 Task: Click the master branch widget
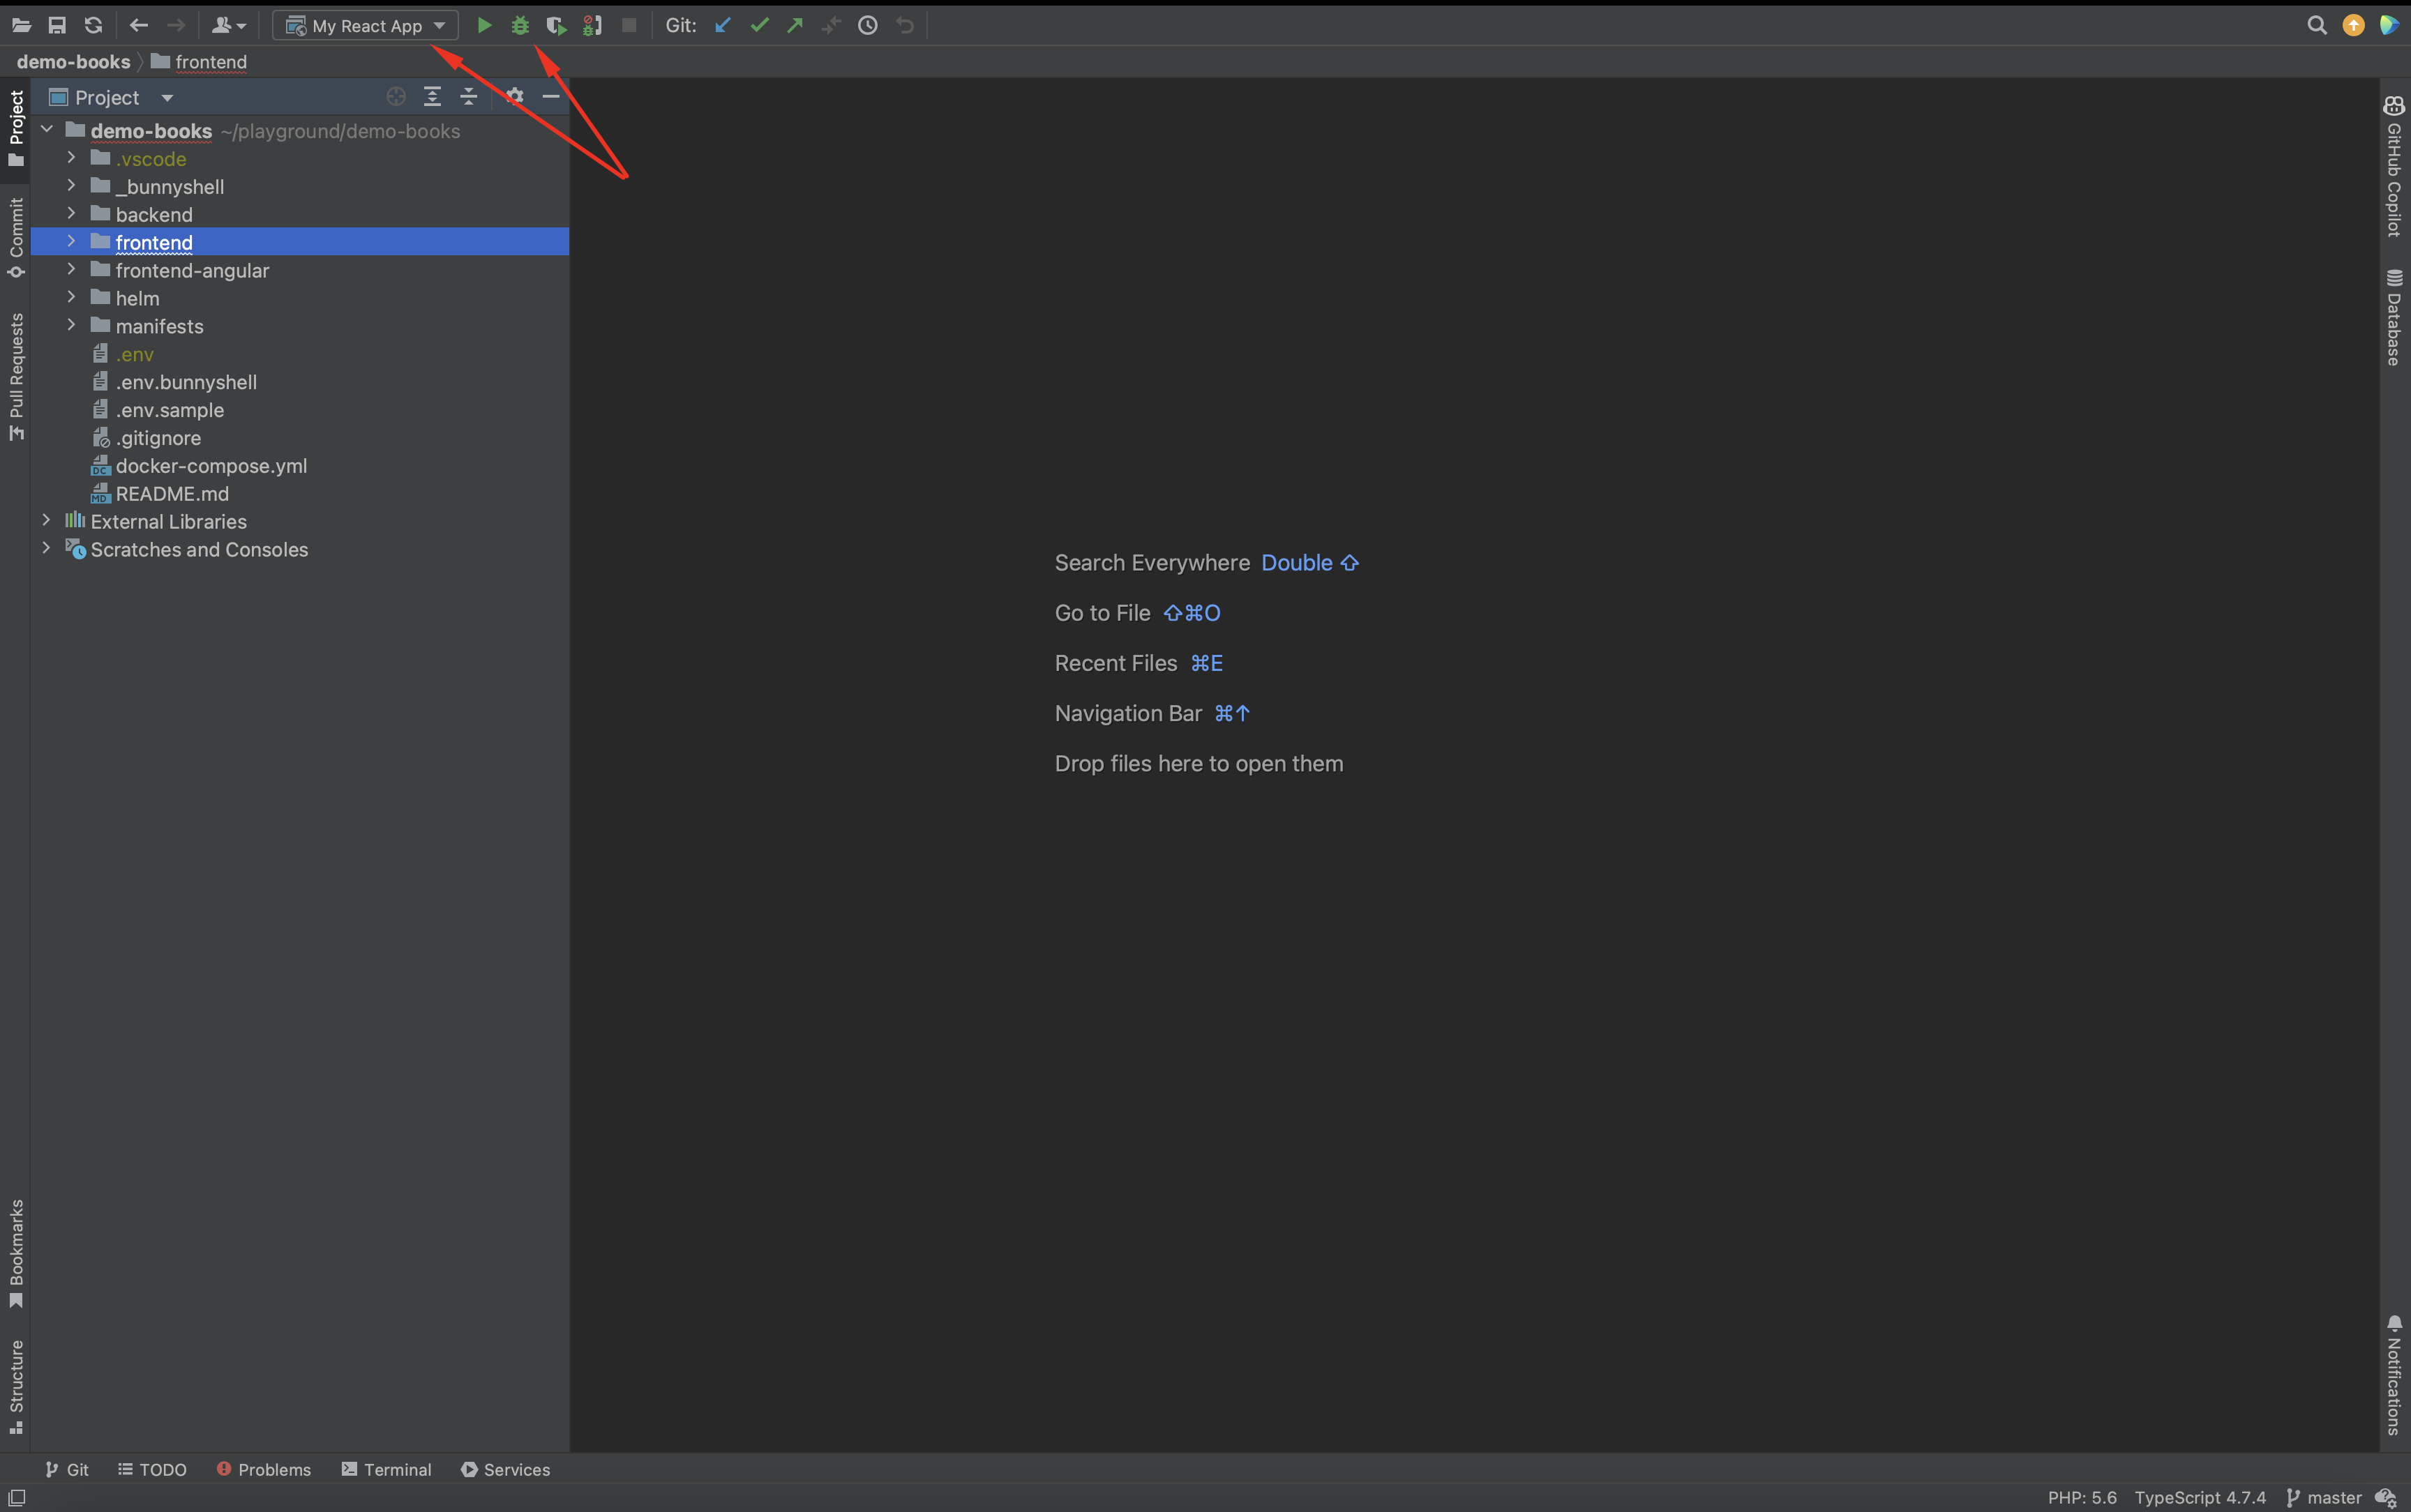point(2324,1497)
